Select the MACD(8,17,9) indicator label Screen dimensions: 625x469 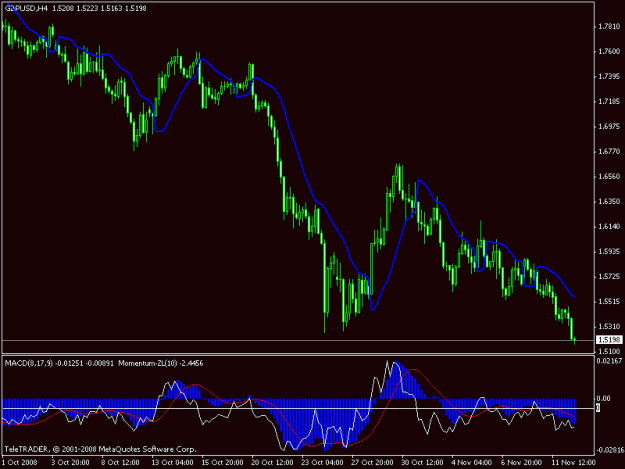pyautogui.click(x=29, y=363)
